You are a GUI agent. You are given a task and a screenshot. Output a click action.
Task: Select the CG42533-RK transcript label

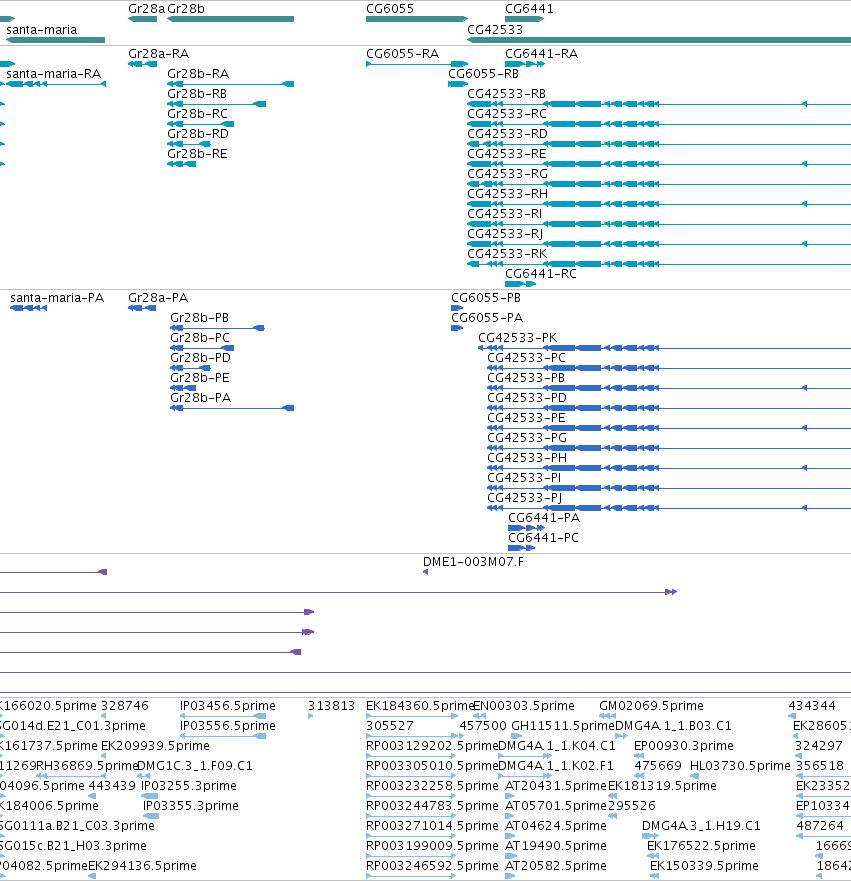507,254
